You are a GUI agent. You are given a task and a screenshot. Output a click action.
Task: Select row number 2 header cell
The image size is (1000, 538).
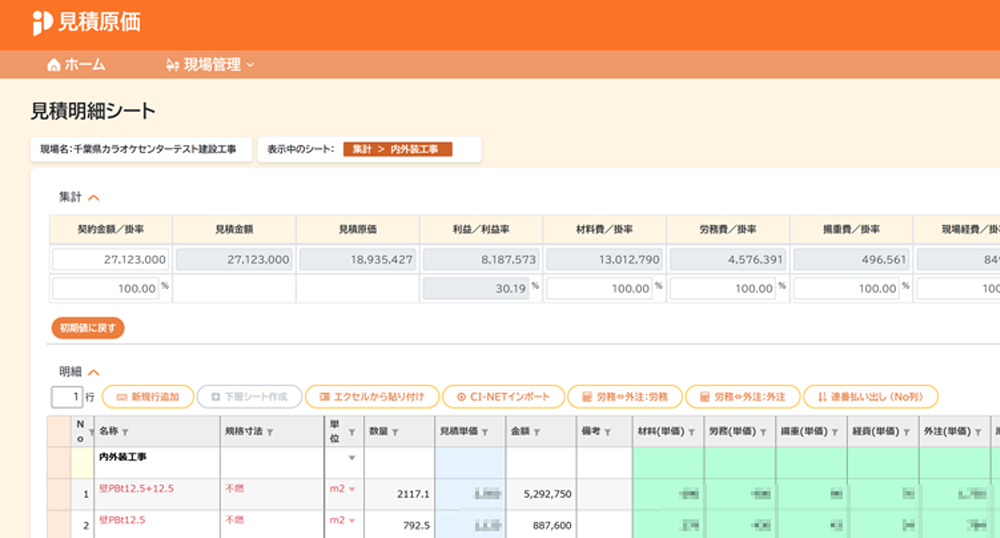tap(82, 525)
